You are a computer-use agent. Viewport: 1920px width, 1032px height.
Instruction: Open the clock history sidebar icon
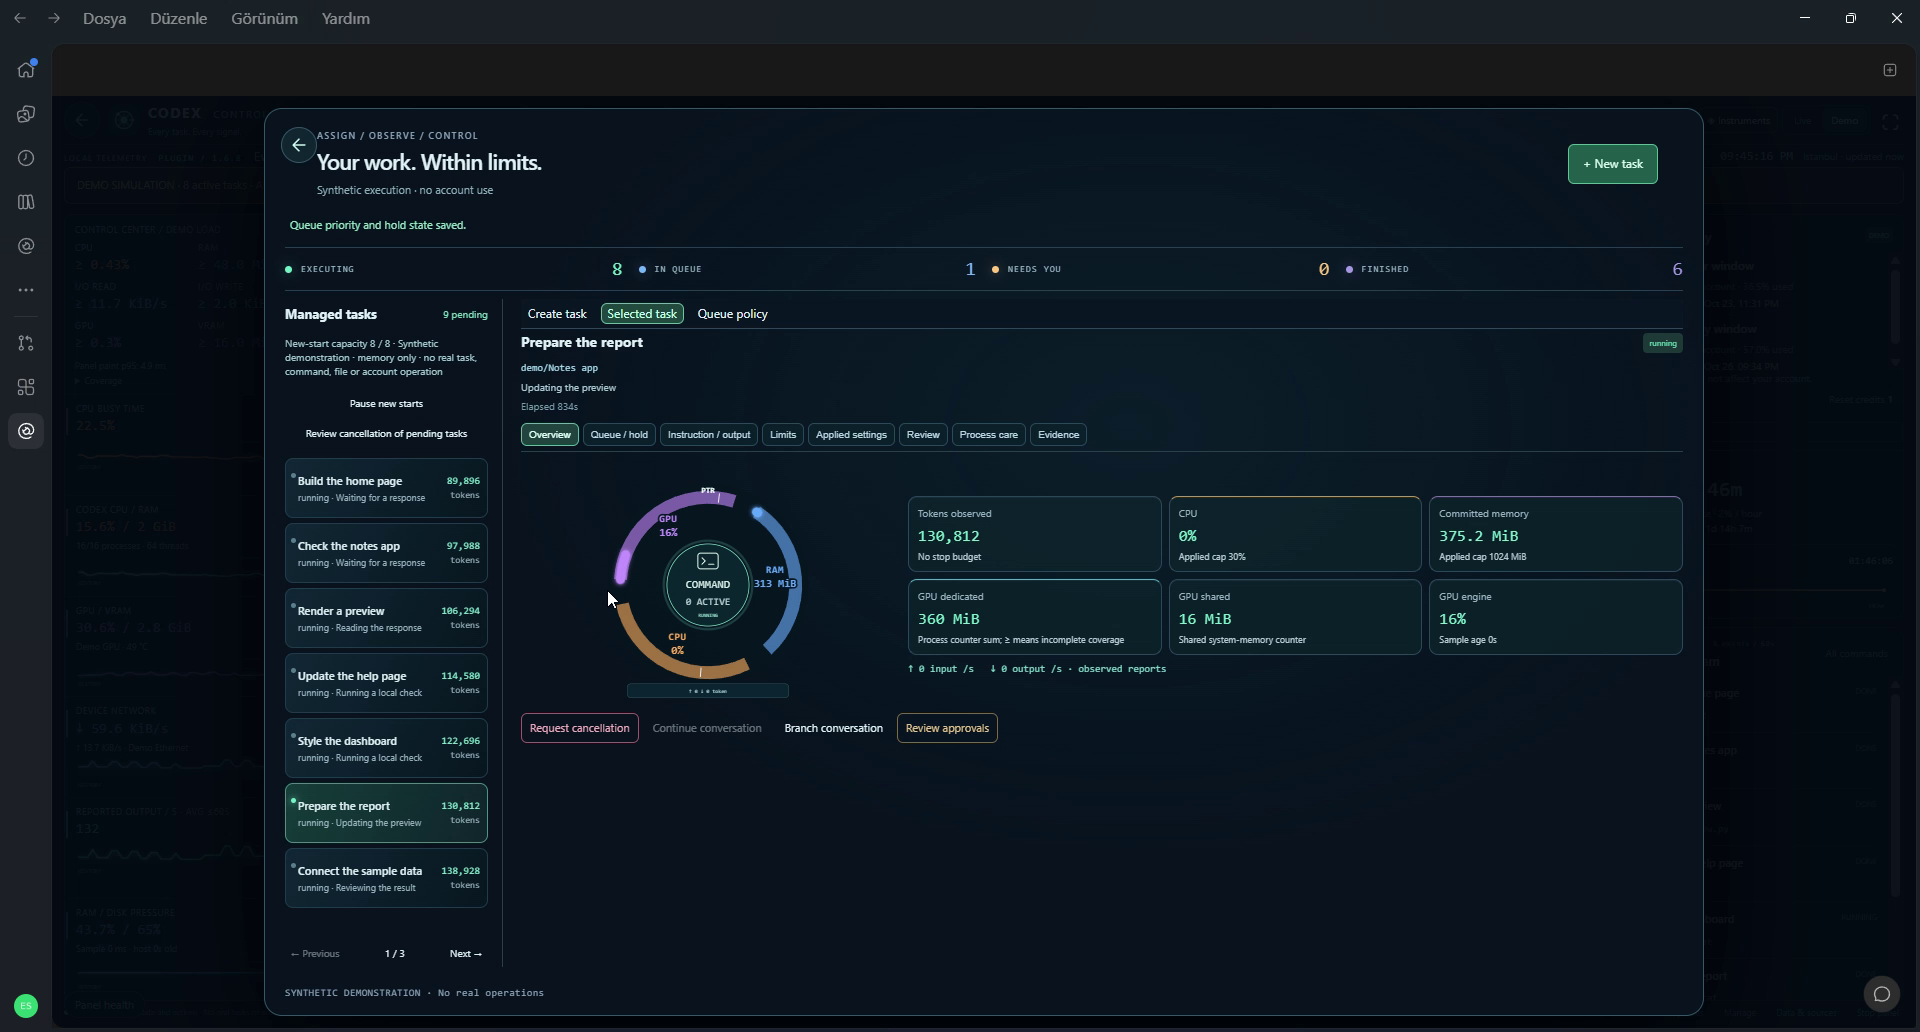tap(26, 158)
